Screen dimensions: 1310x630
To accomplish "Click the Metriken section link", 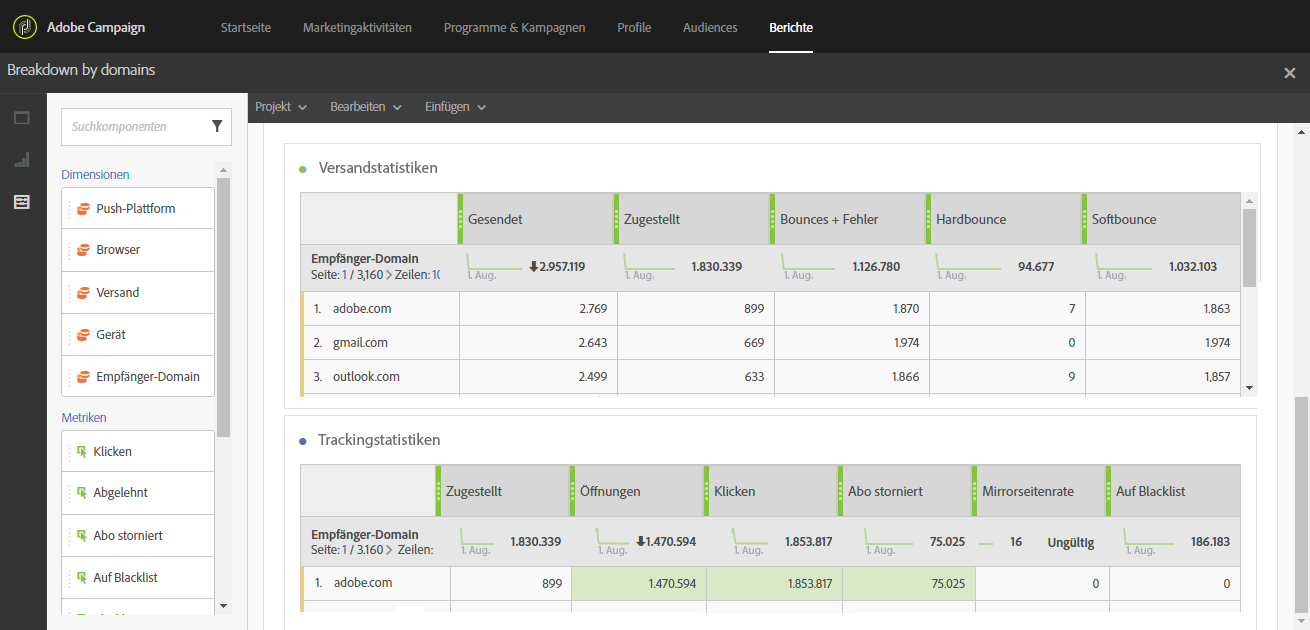I will 84,417.
